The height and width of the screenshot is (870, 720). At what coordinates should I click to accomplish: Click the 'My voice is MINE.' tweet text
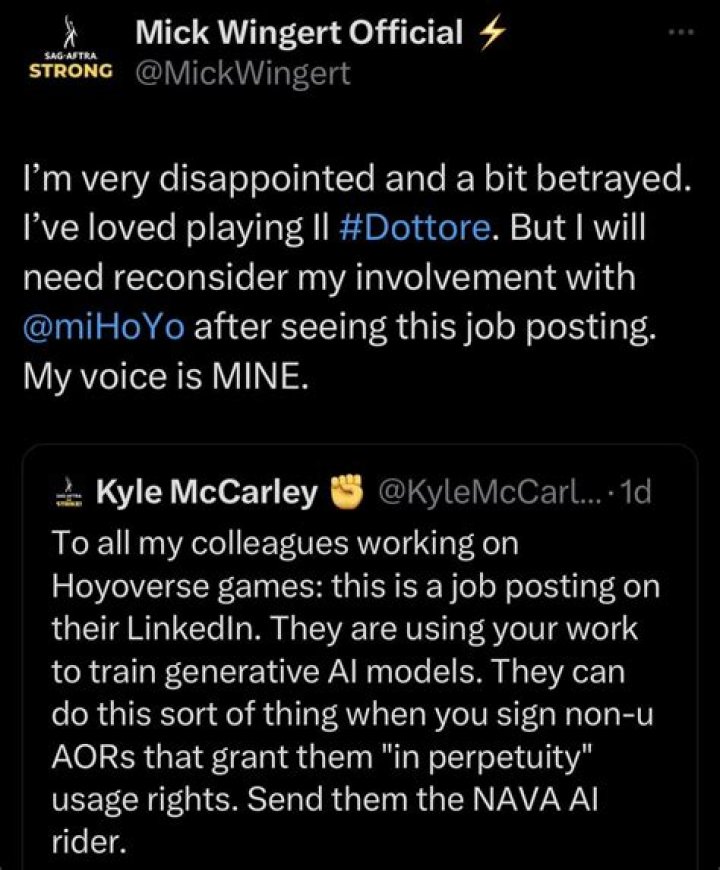[165, 377]
